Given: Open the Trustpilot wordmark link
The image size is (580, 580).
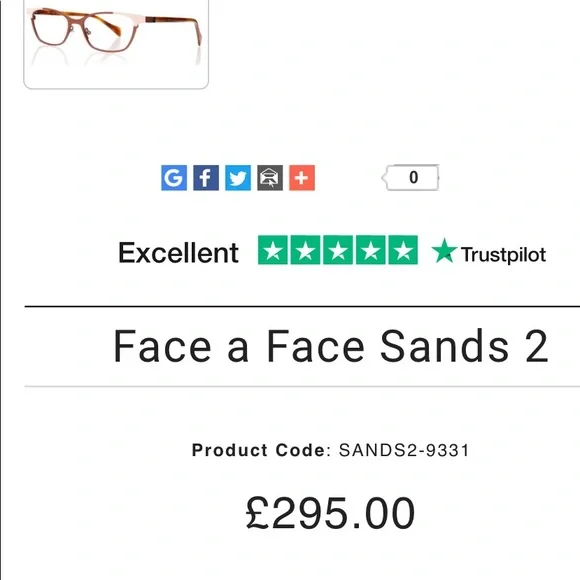Looking at the screenshot, I should (503, 255).
